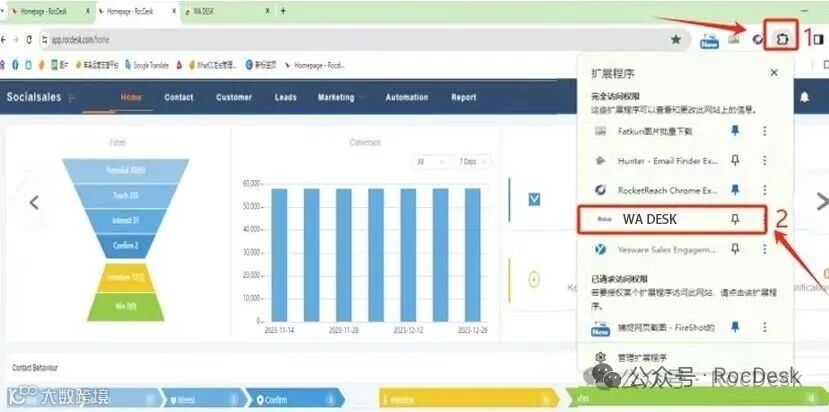Open the browser side panel icon

click(x=818, y=39)
